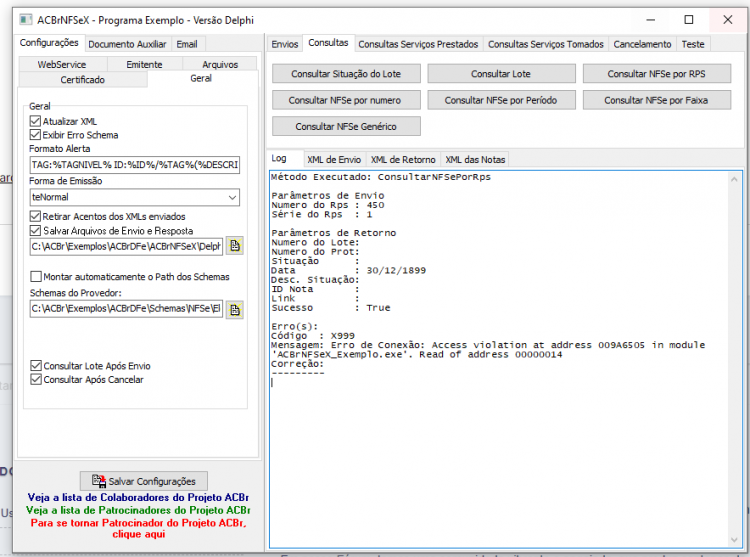The width and height of the screenshot is (750, 557).
Task: Switch to the Envios tab
Action: [285, 44]
